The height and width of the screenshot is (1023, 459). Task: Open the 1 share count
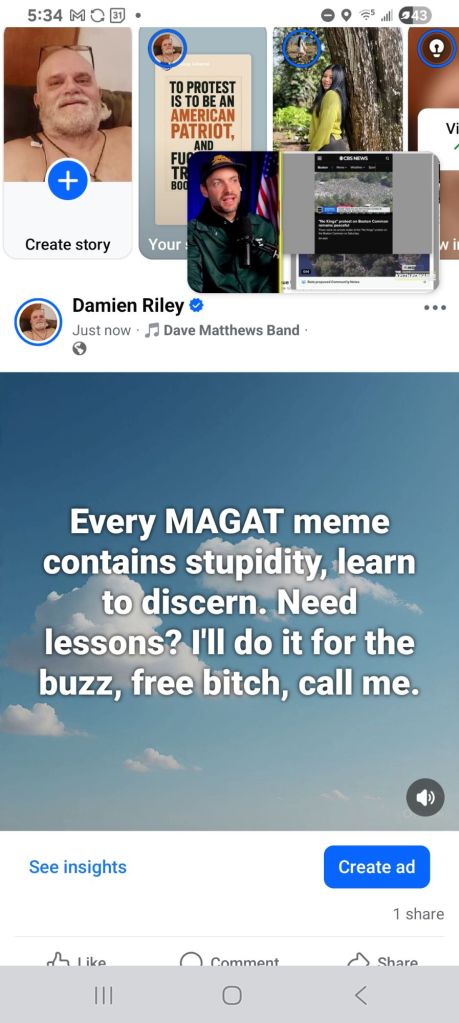[419, 914]
